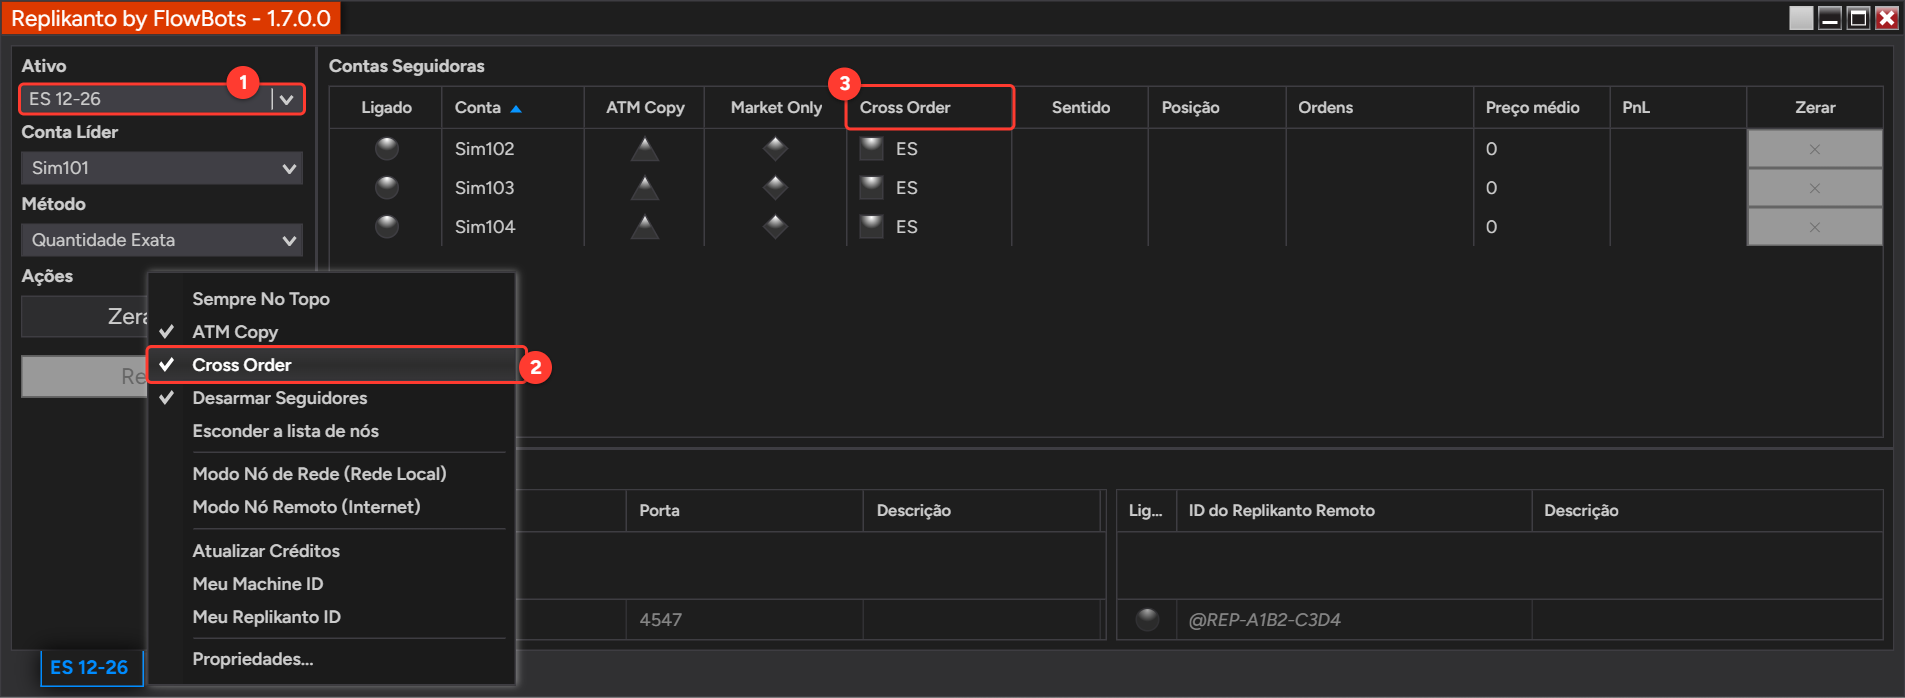Click the Porta column header
Image resolution: width=1905 pixels, height=698 pixels.
pyautogui.click(x=744, y=511)
